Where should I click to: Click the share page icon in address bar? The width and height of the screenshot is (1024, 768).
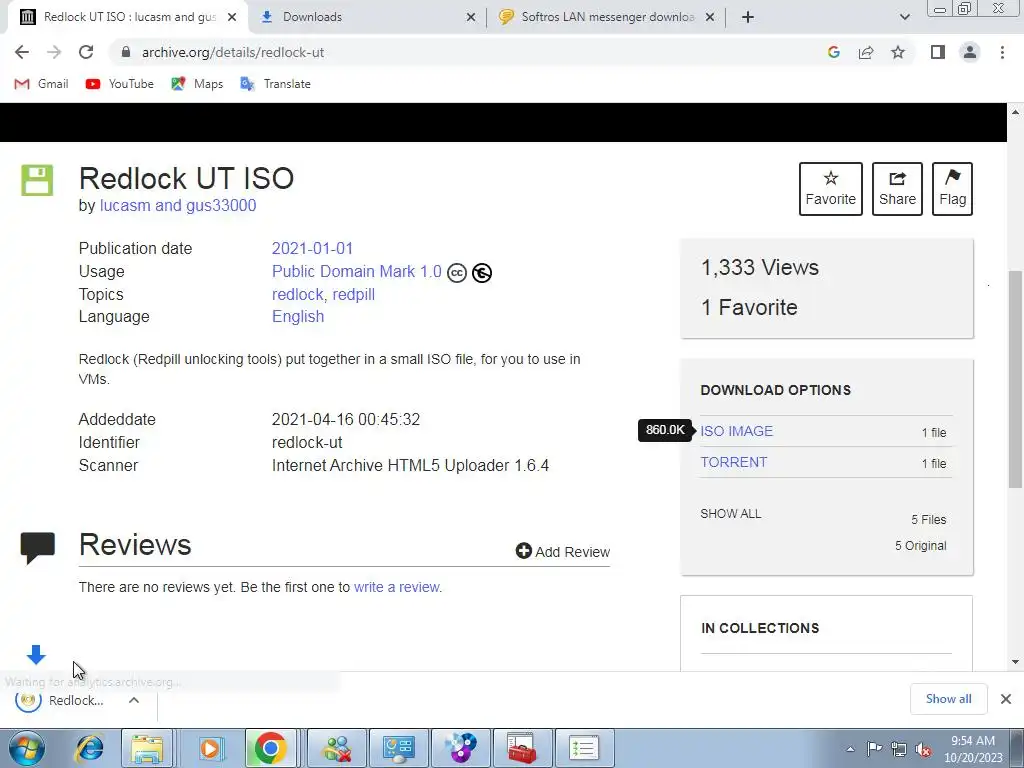coord(866,52)
